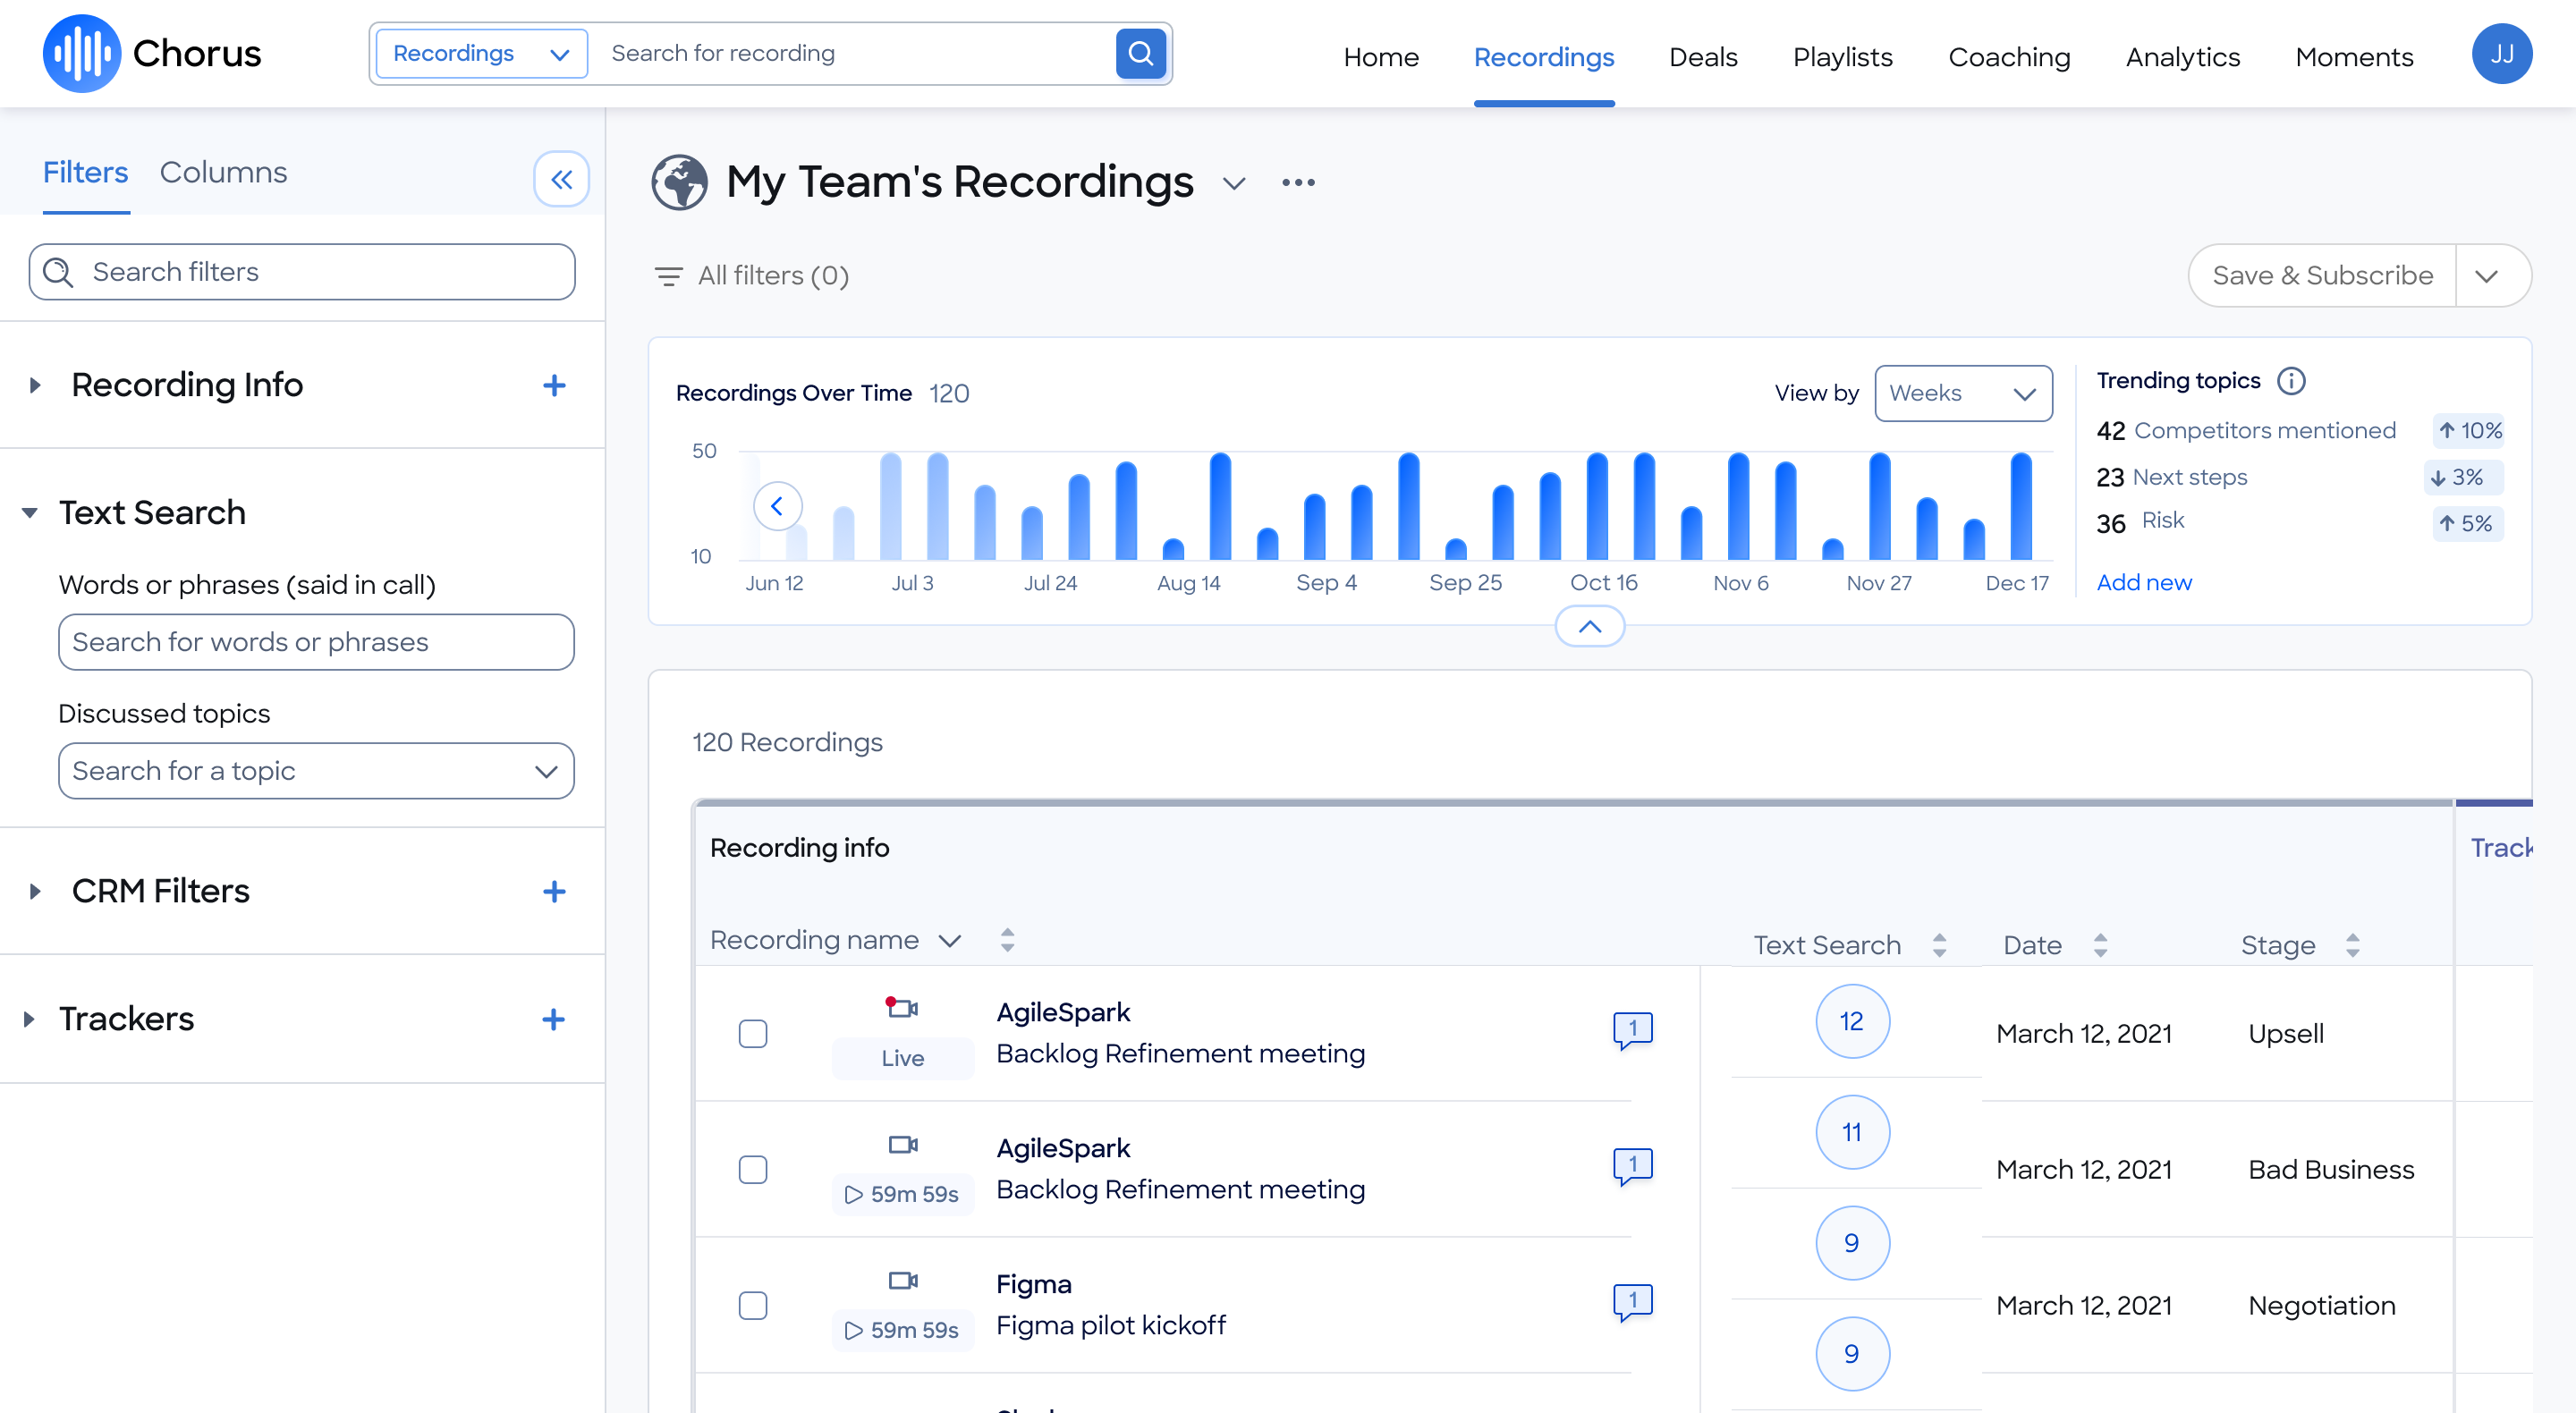Switch to the Columns tab
2576x1413 pixels.
223,172
